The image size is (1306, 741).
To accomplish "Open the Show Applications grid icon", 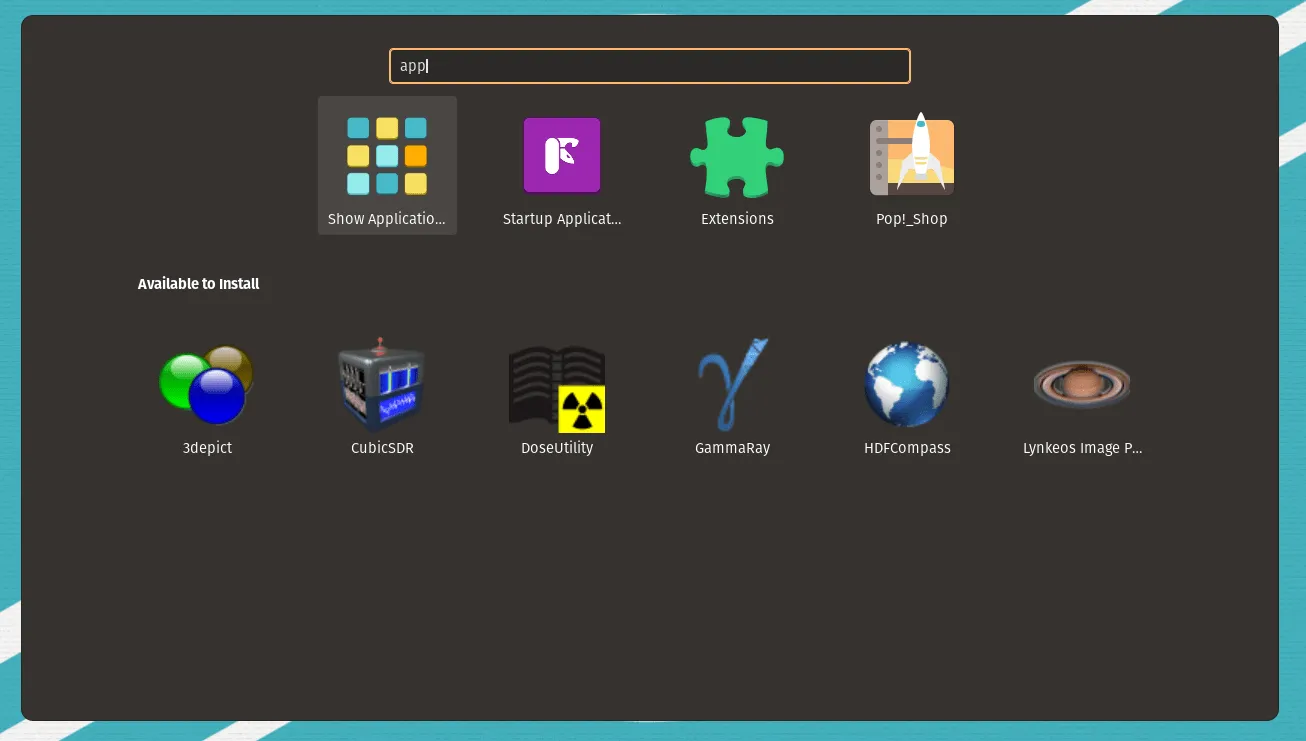I will pos(387,156).
